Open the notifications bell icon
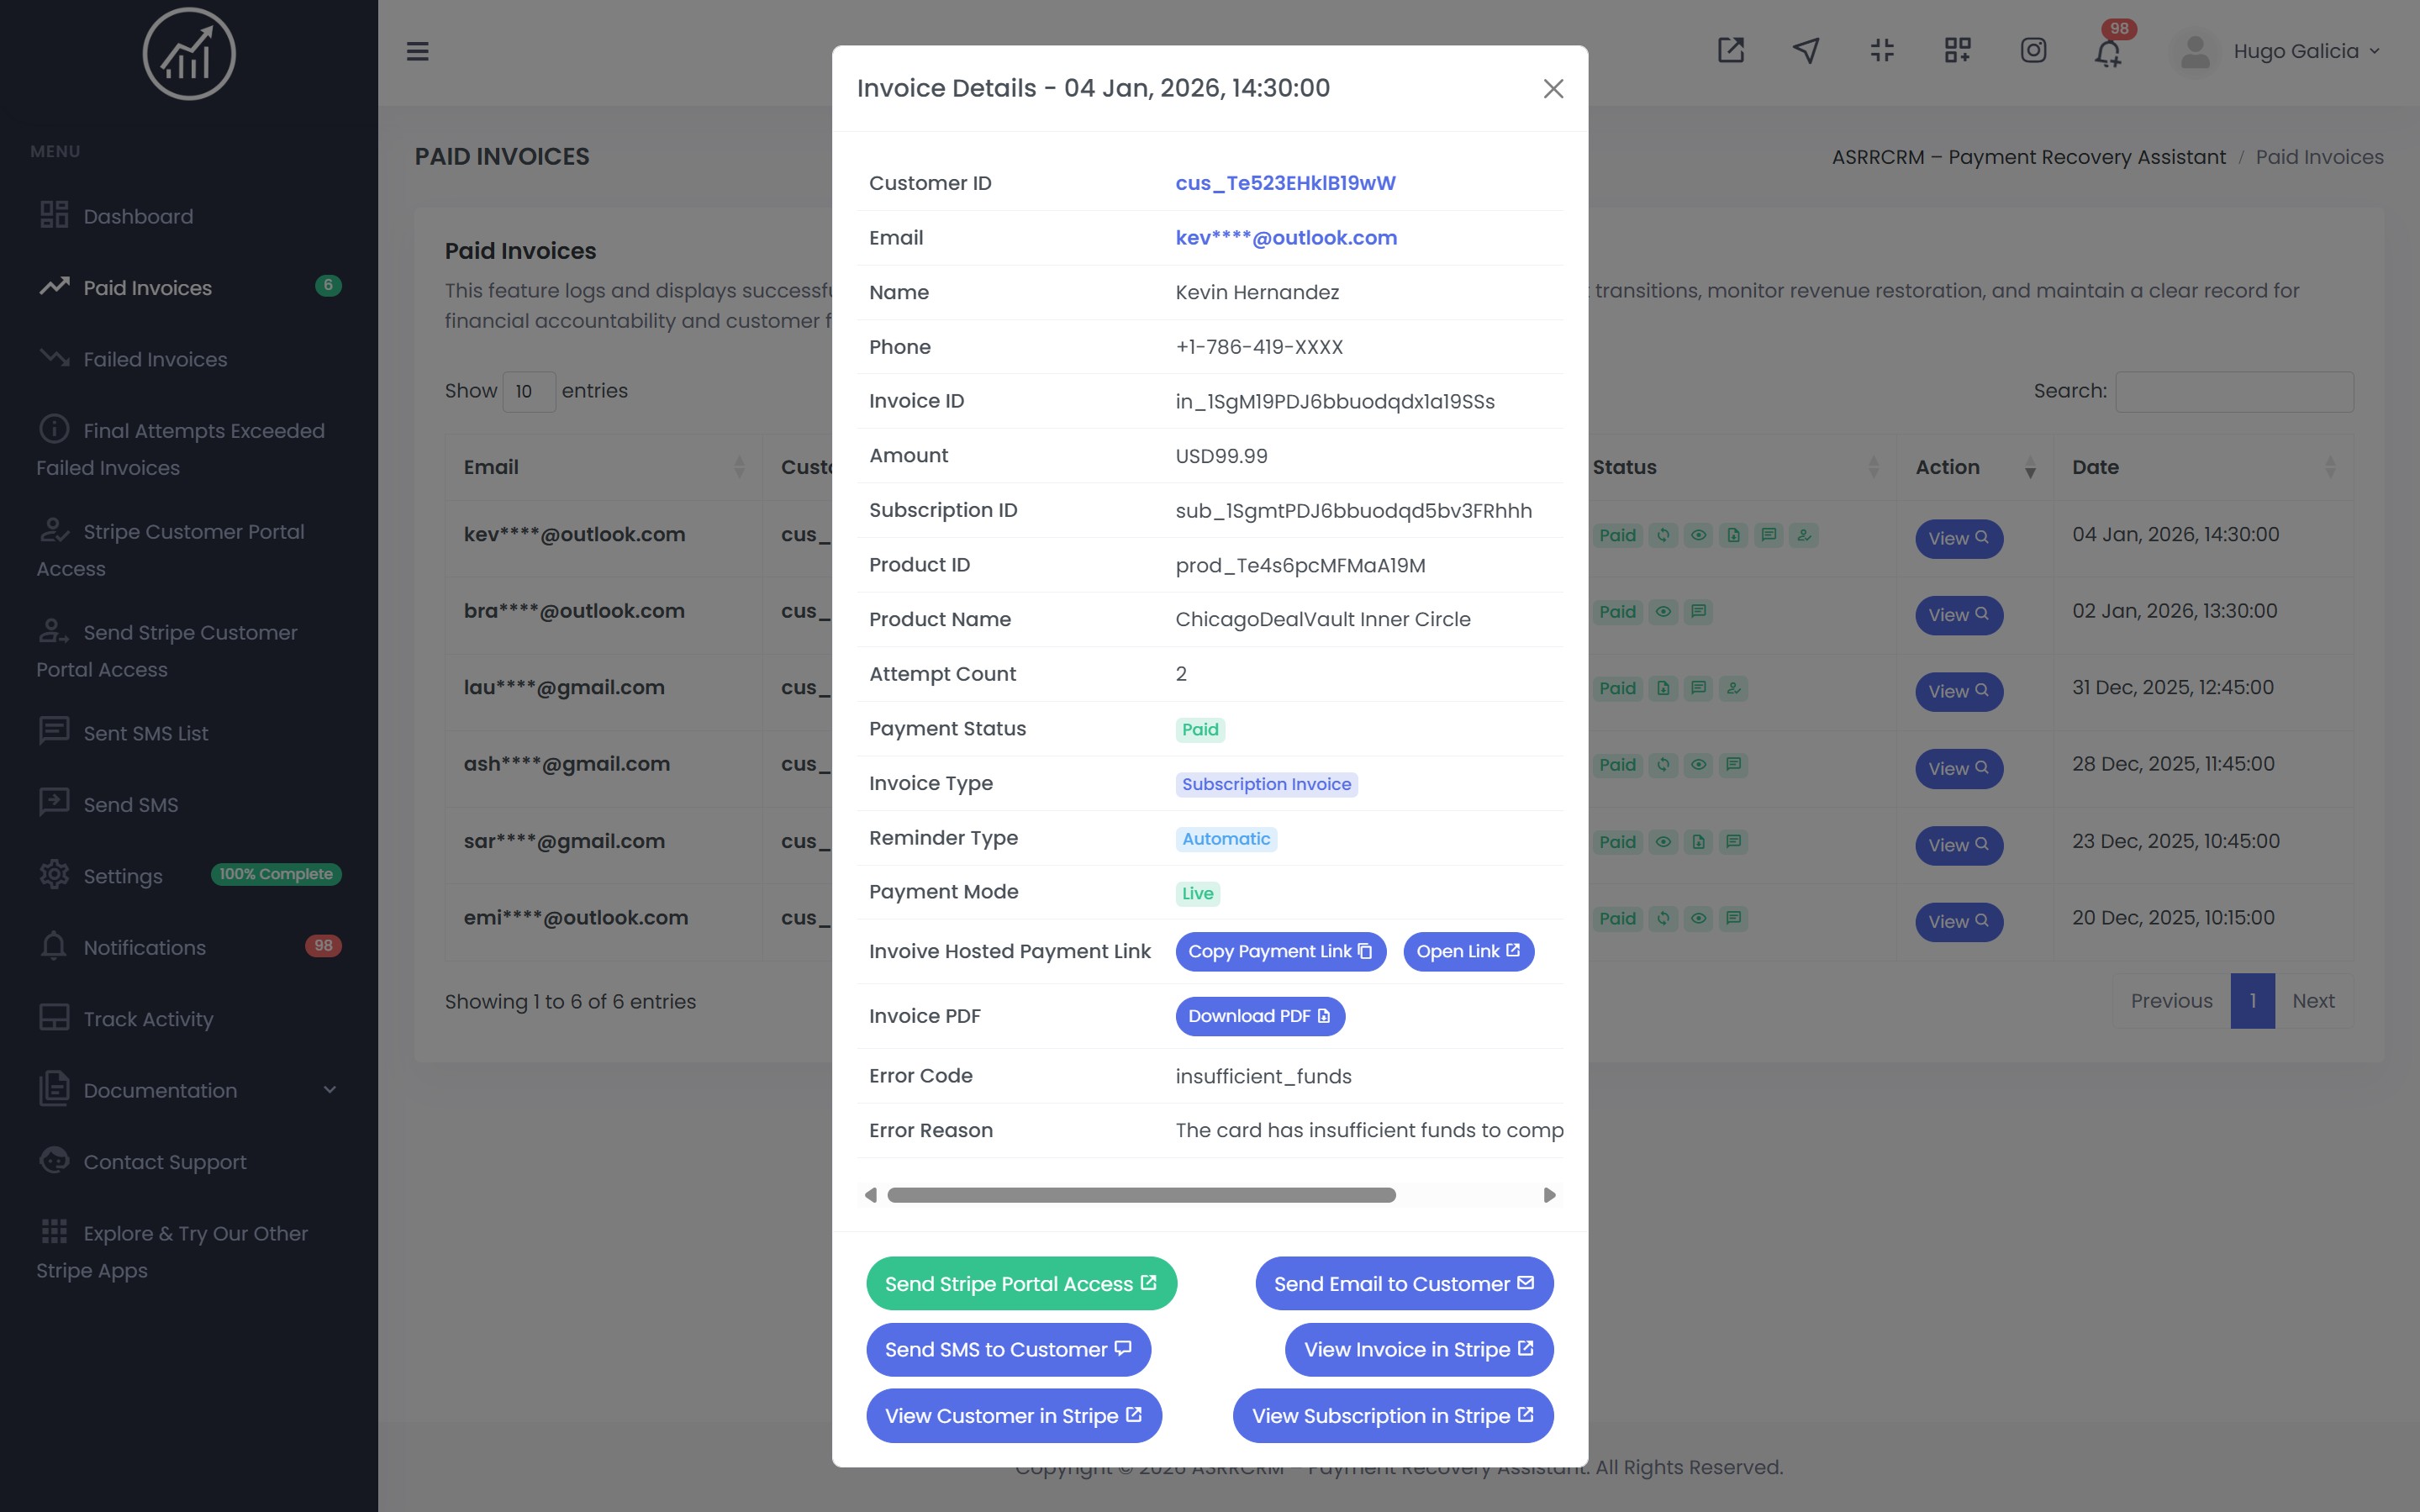The image size is (2420, 1512). (2107, 52)
